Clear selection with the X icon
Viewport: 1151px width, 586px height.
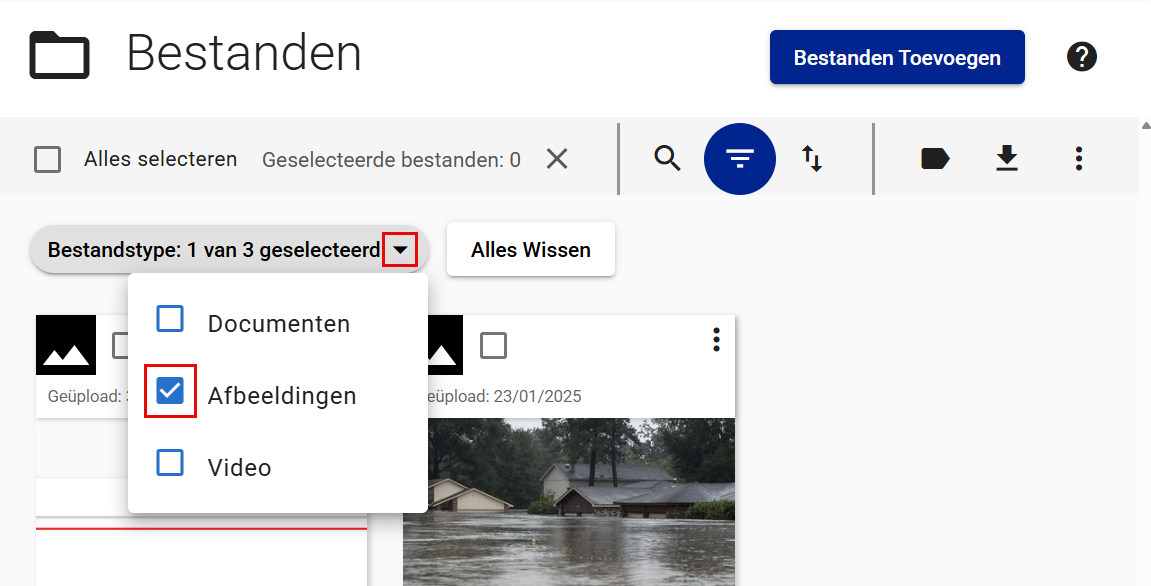click(557, 159)
